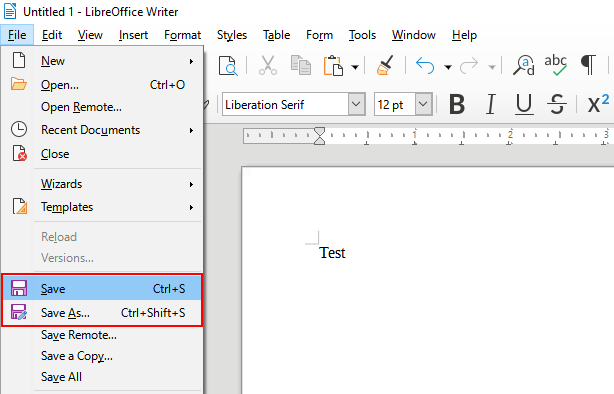Image resolution: width=614 pixels, height=394 pixels.
Task: Toggle Superscript formatting
Action: tap(598, 103)
